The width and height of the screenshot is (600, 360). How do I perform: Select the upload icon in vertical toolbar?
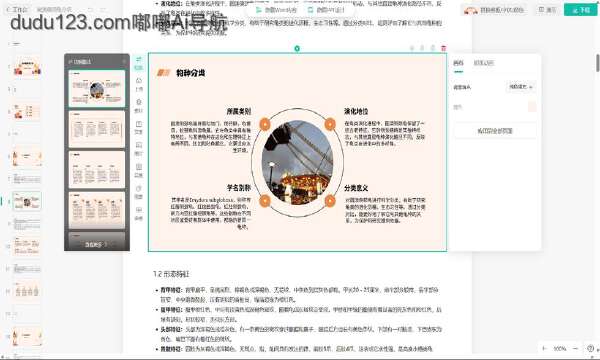pos(139,83)
